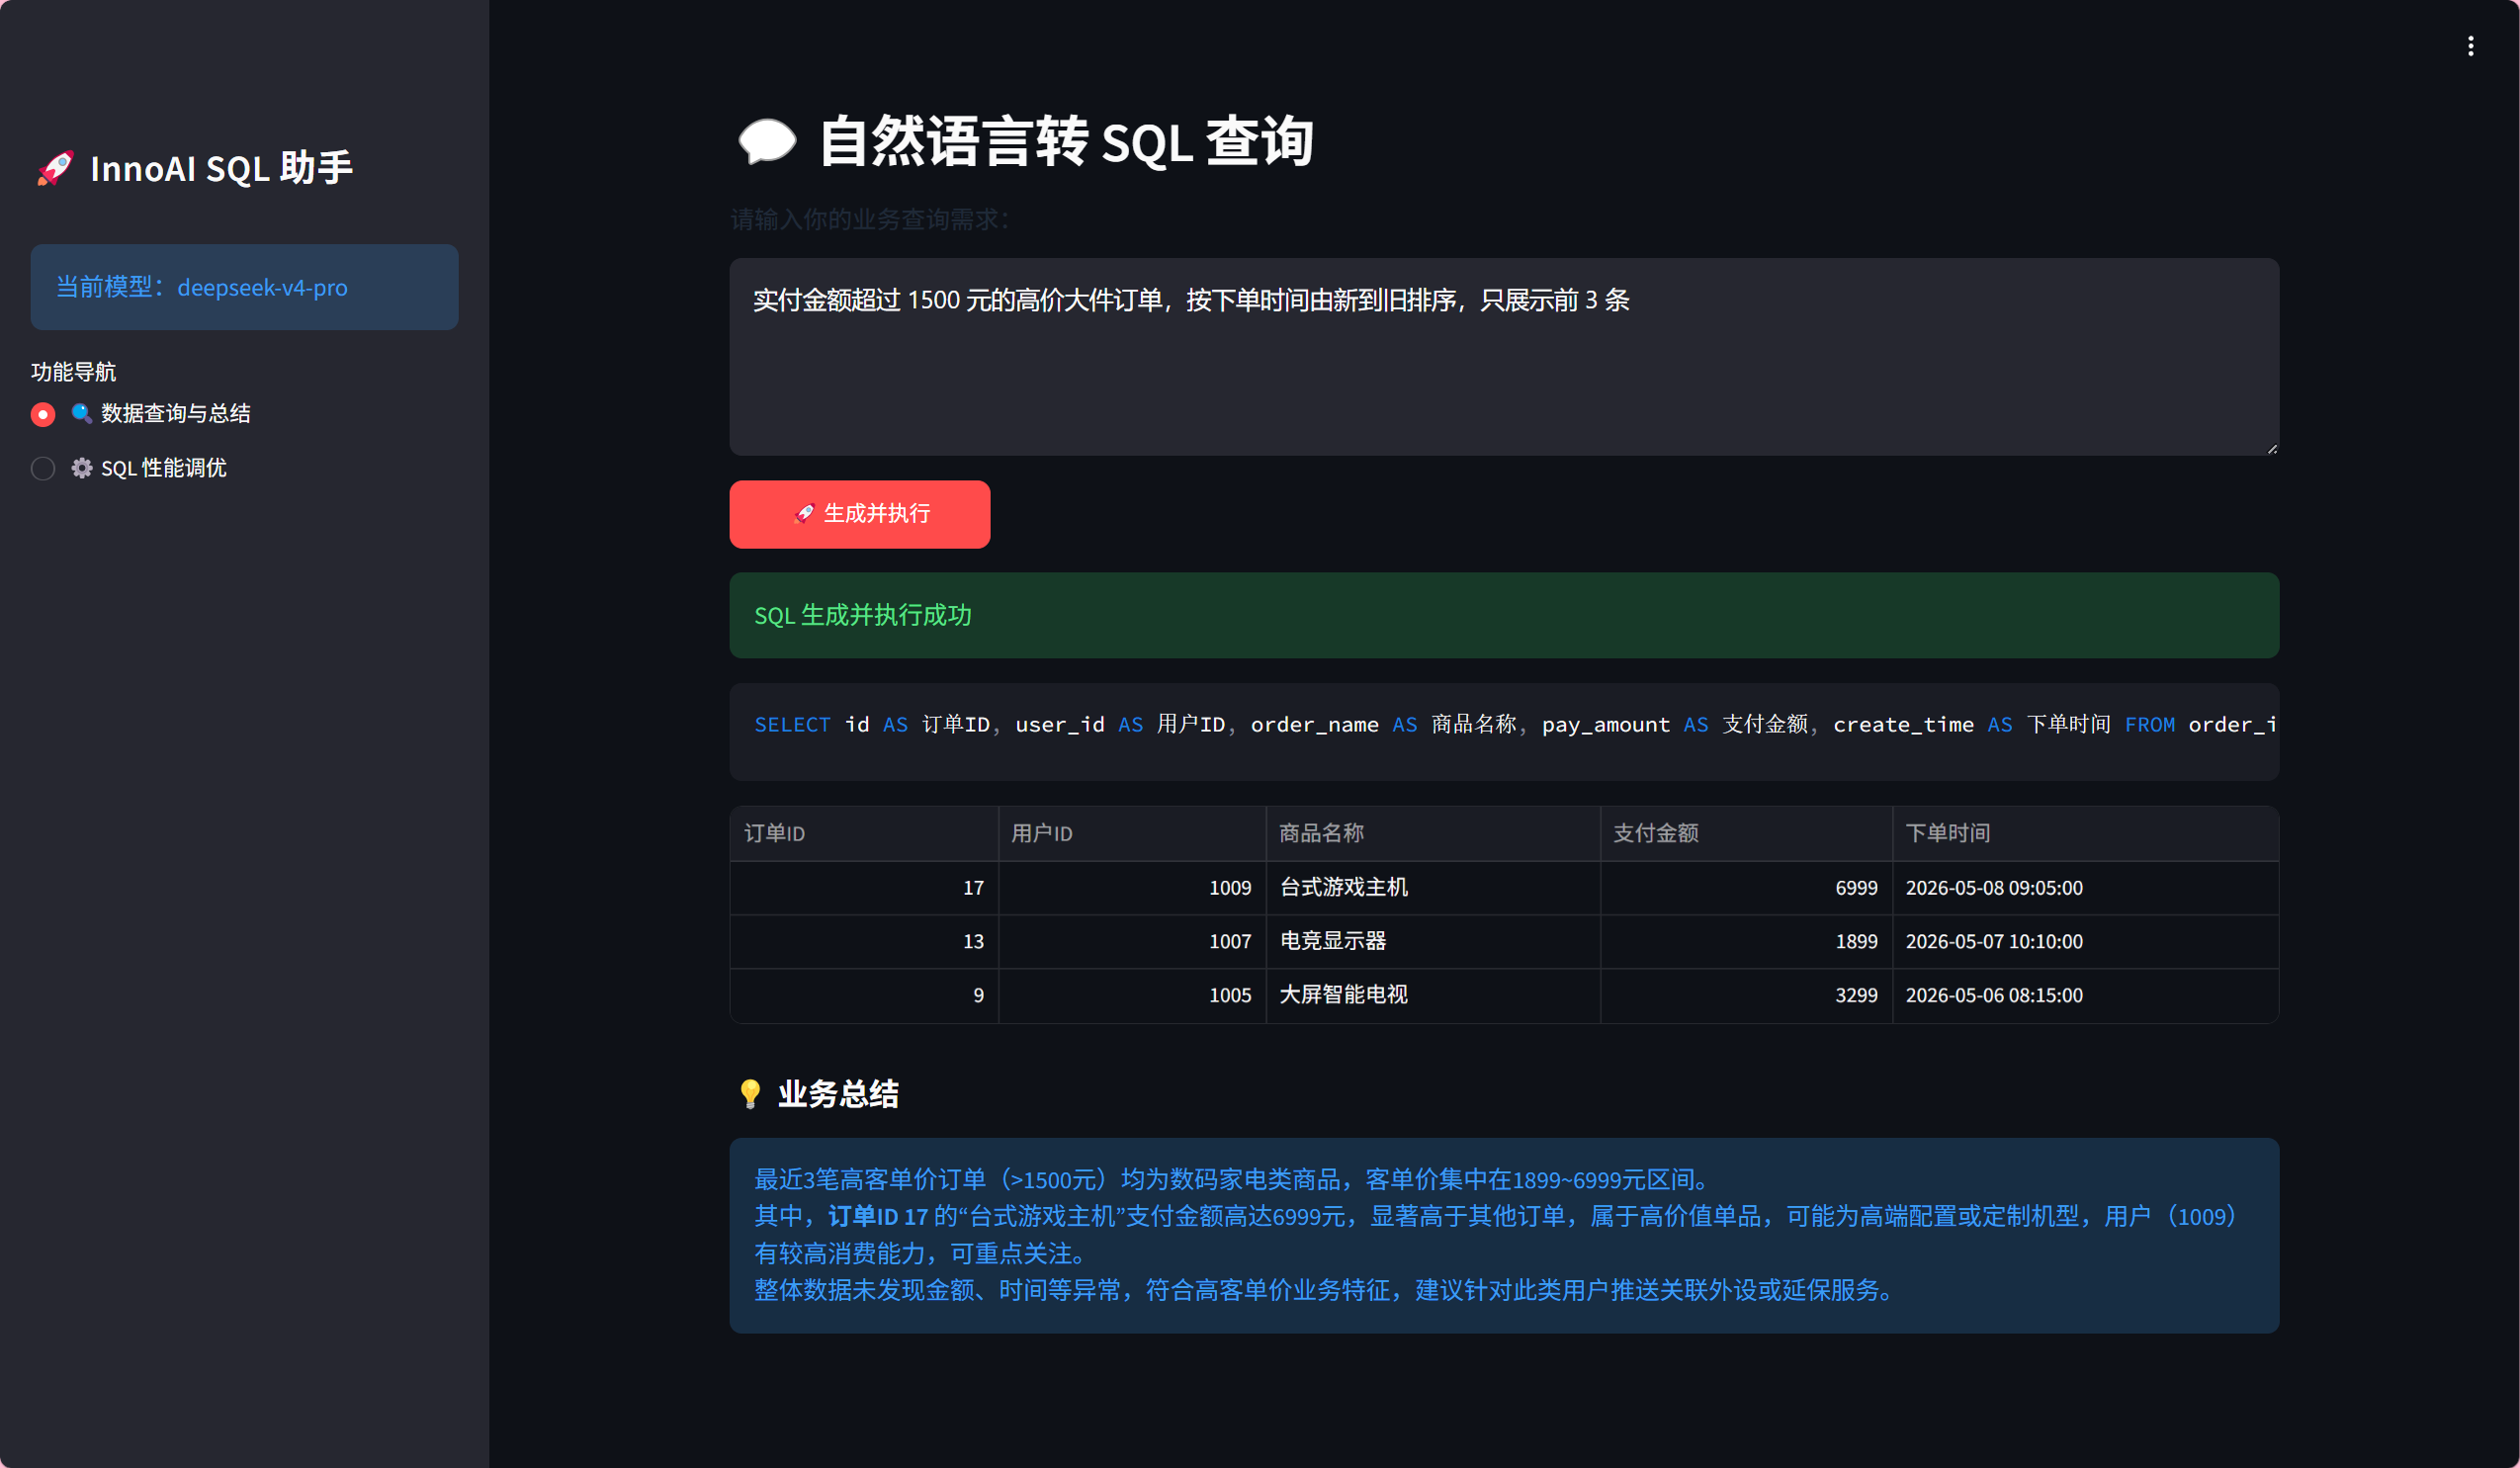
Task: Click the 电竞显示器 cell
Action: [1433, 942]
